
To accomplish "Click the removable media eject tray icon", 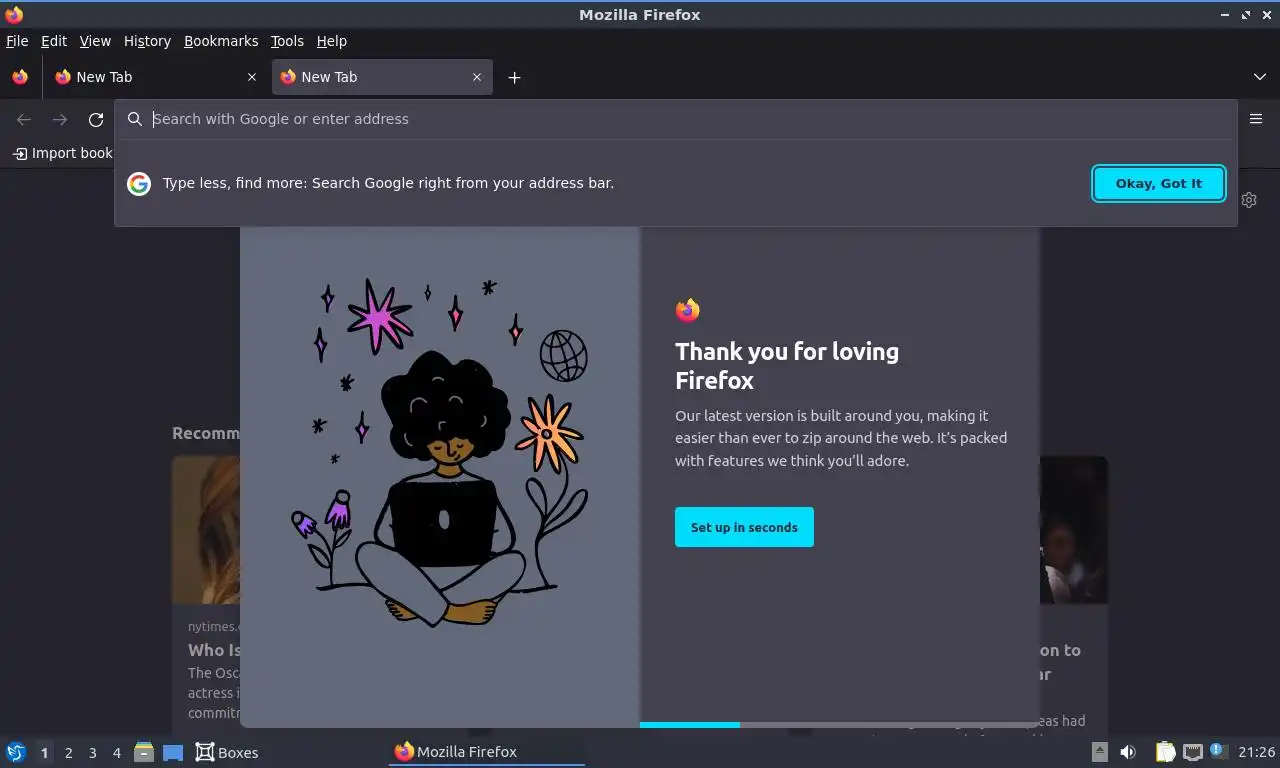I will (1099, 752).
